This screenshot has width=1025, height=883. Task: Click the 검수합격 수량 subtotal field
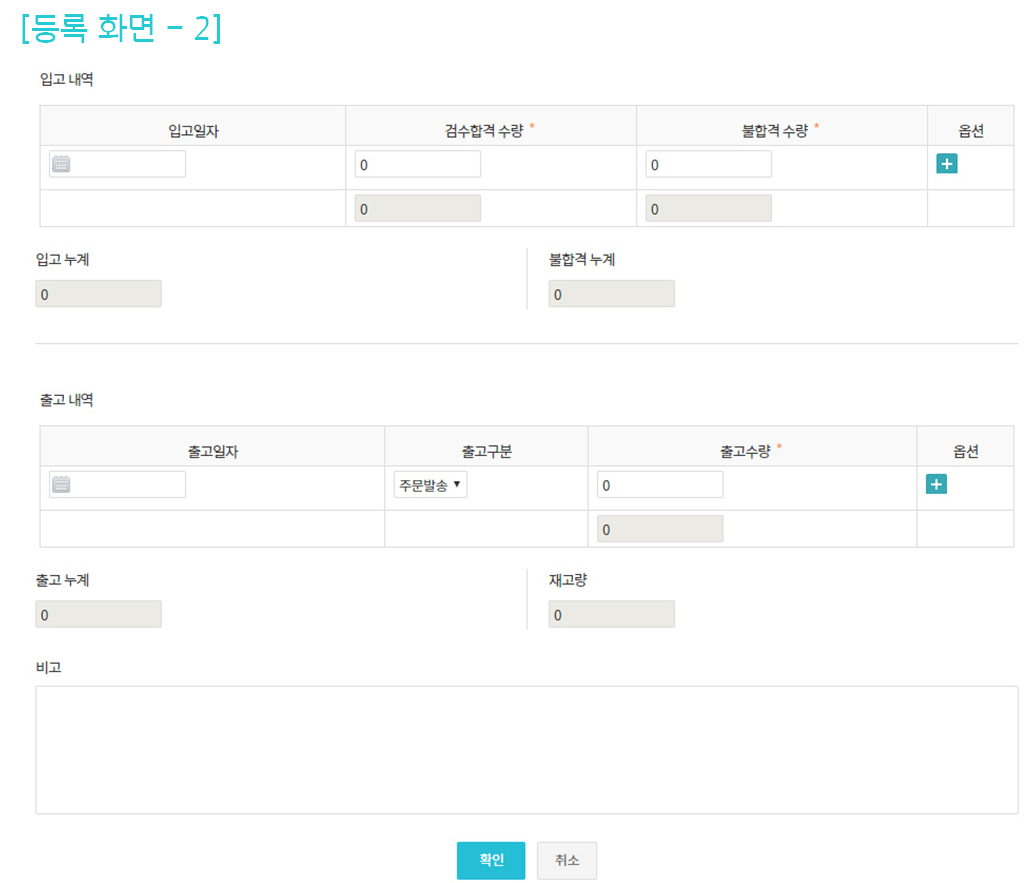coord(417,208)
